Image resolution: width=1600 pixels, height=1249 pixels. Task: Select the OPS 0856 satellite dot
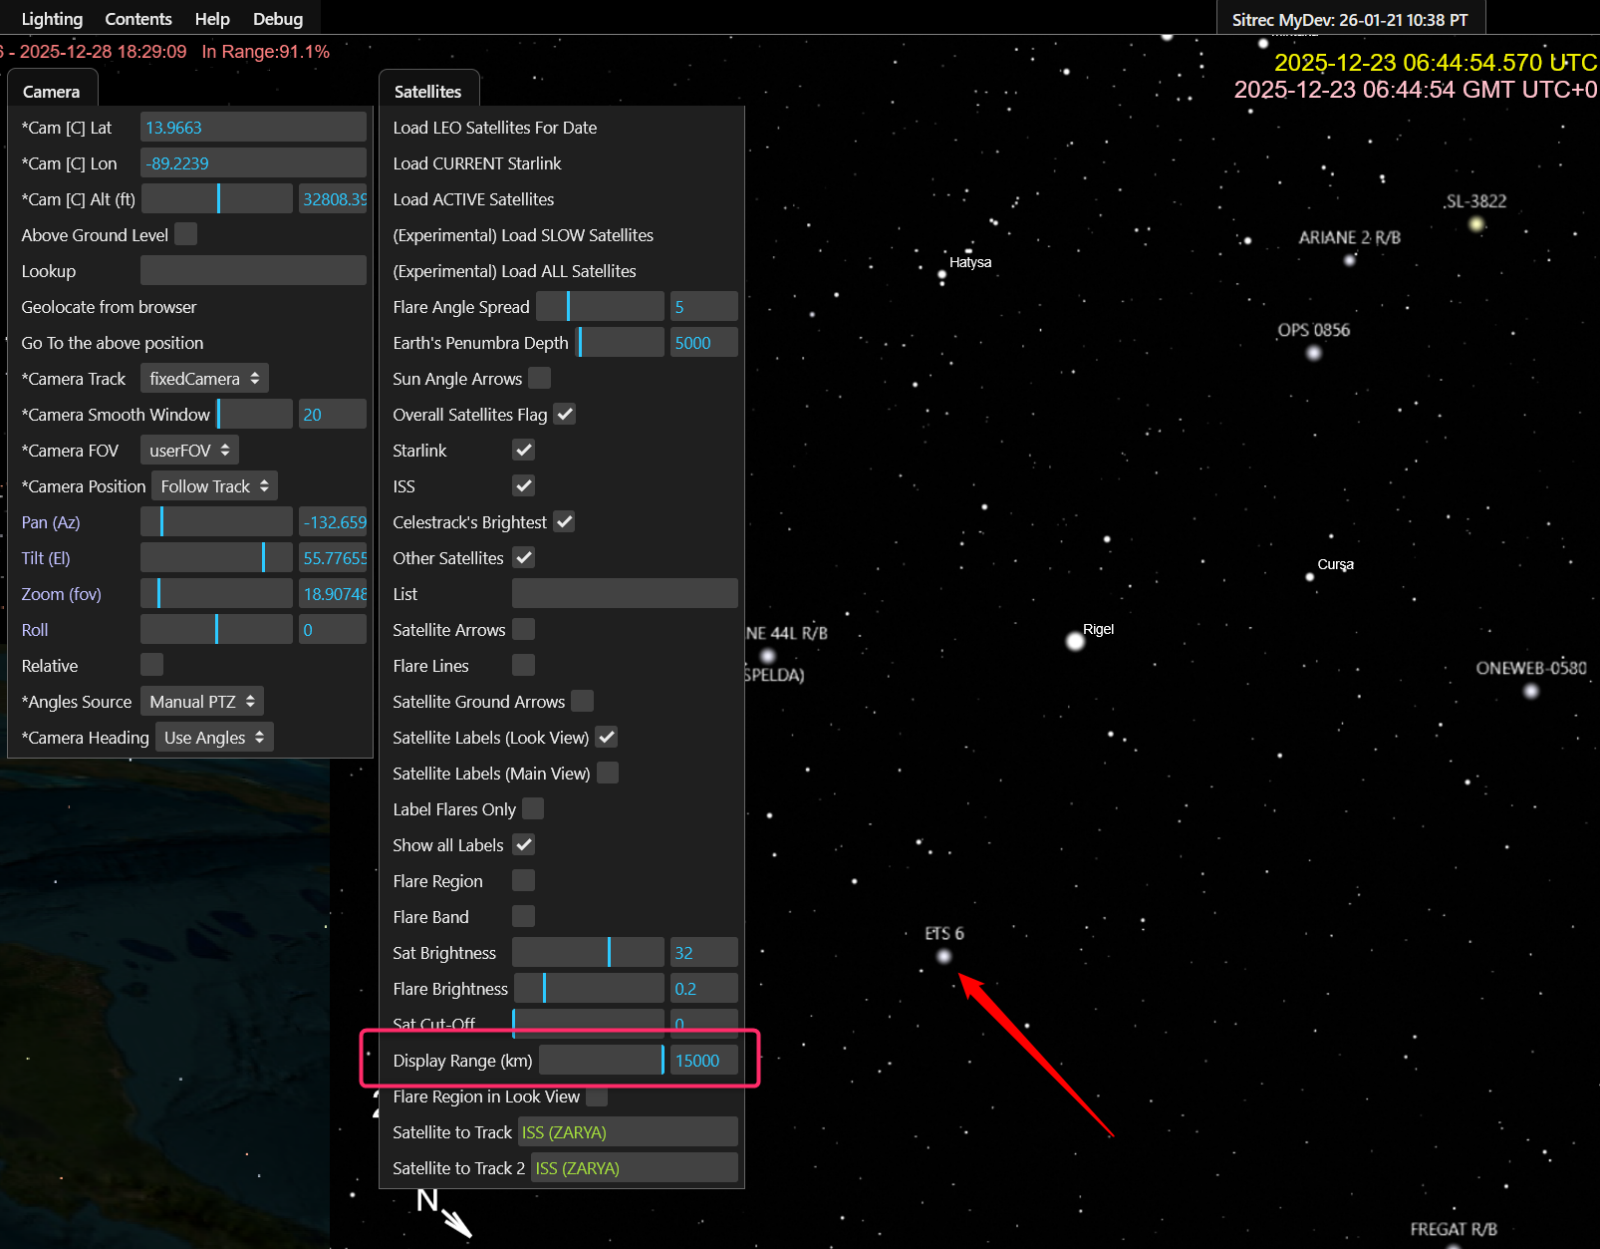1314,353
